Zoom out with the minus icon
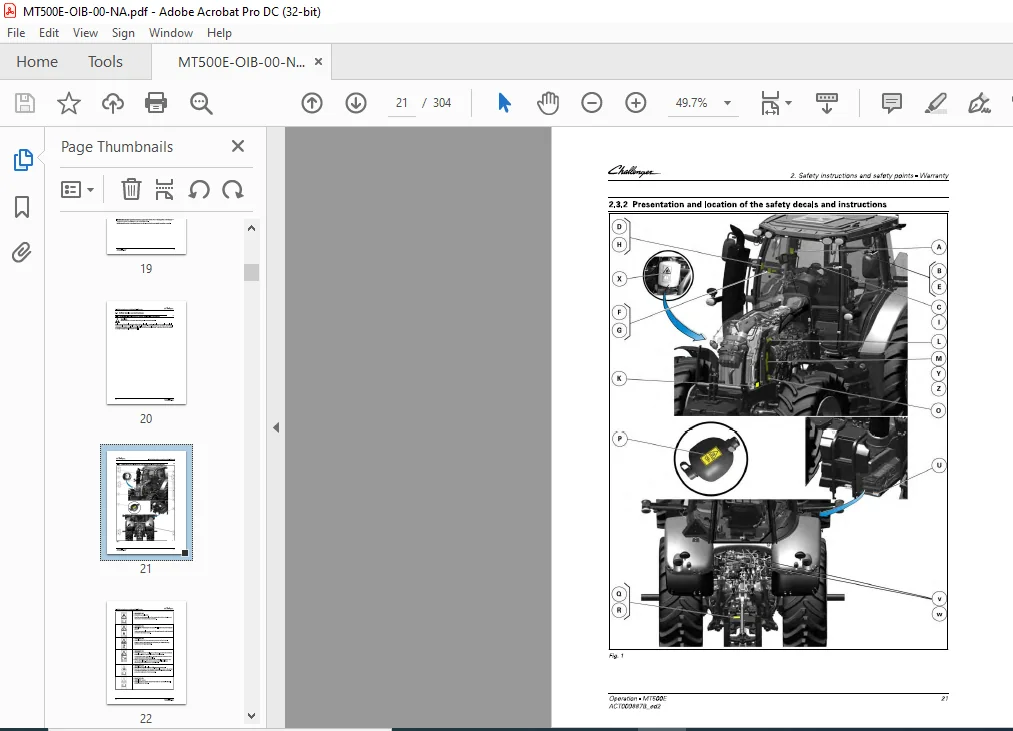 click(x=592, y=103)
